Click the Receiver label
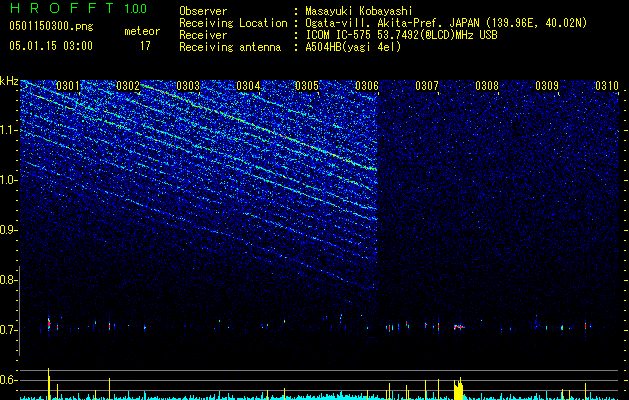 tap(203, 35)
